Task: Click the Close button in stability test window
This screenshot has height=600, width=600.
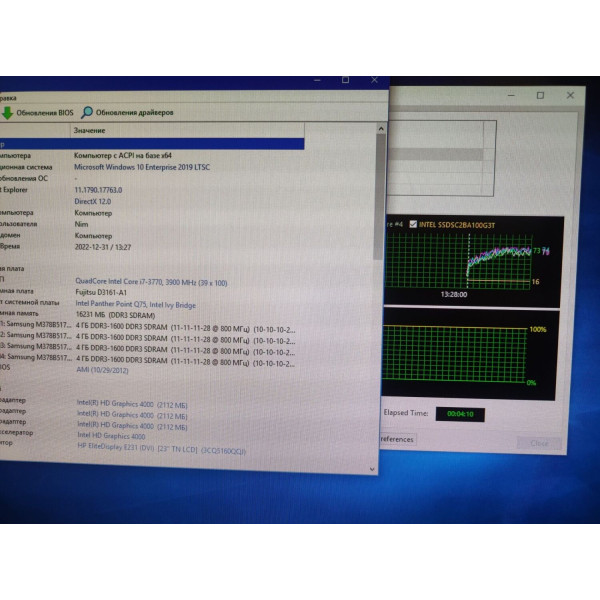Action: (x=539, y=443)
